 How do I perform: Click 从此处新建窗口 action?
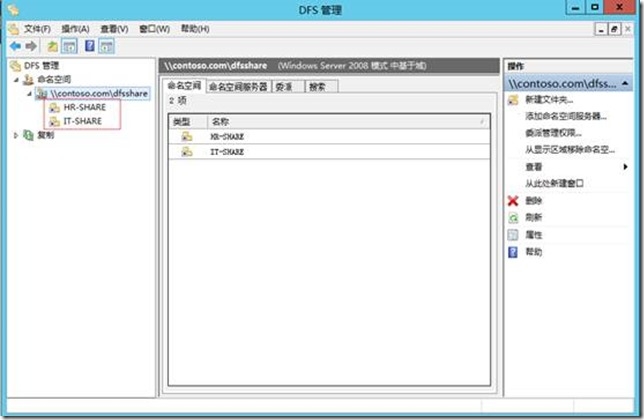point(554,184)
